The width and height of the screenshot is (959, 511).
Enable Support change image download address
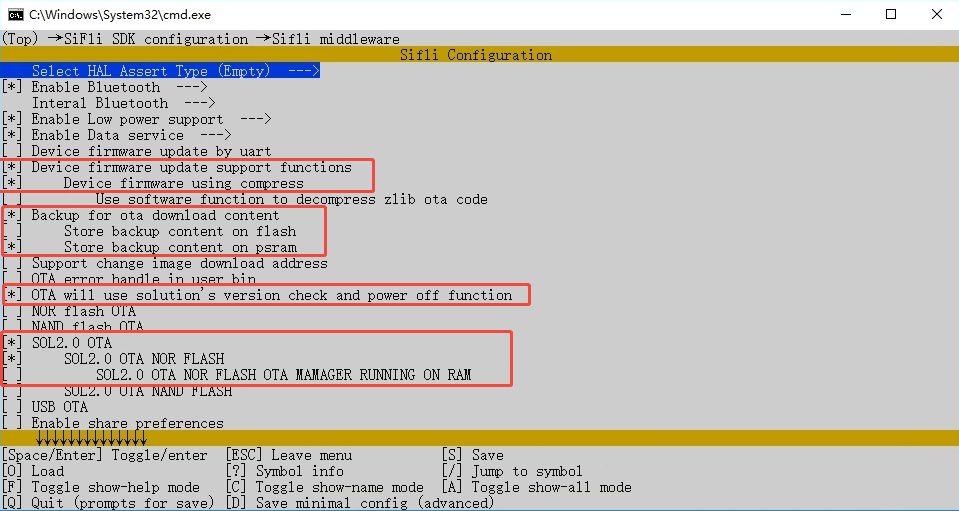tap(12, 263)
